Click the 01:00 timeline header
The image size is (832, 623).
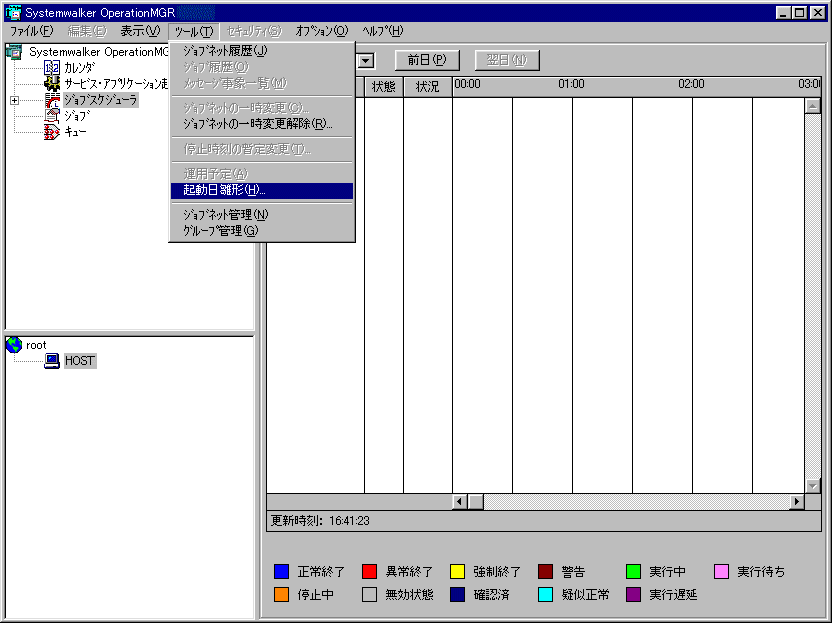coord(571,84)
